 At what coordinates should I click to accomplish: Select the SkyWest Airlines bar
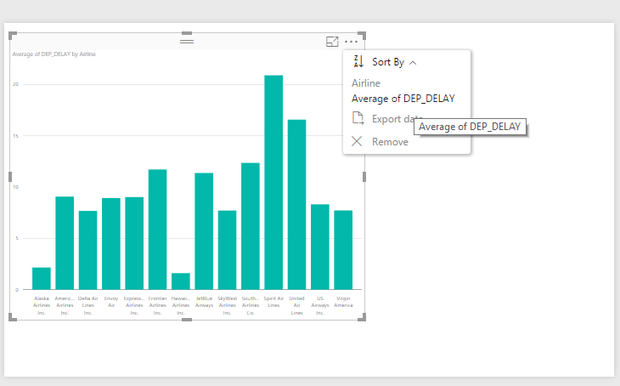pos(227,250)
